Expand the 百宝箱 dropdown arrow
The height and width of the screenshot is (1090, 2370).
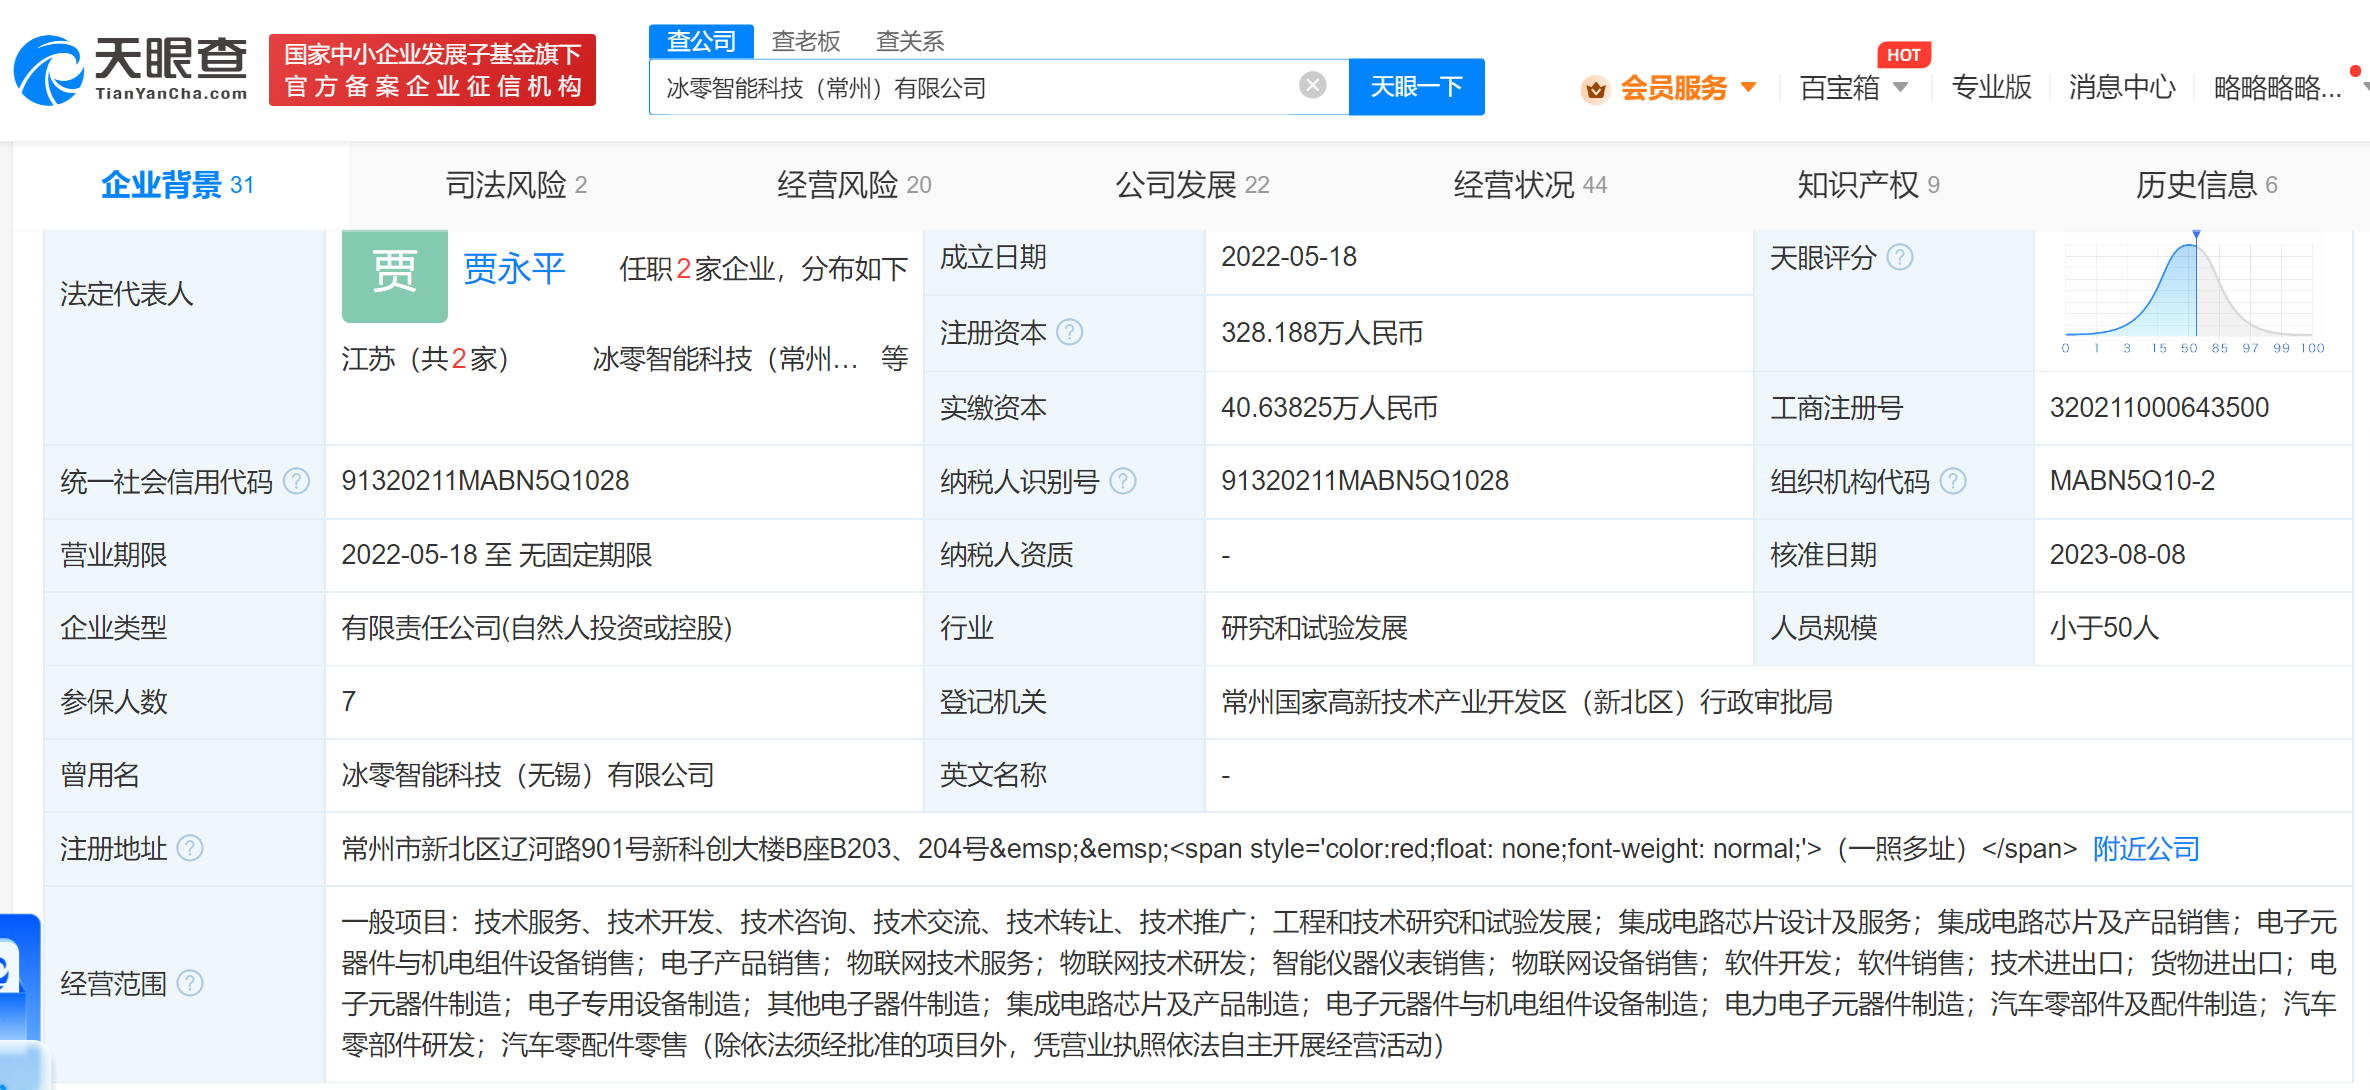point(1901,87)
